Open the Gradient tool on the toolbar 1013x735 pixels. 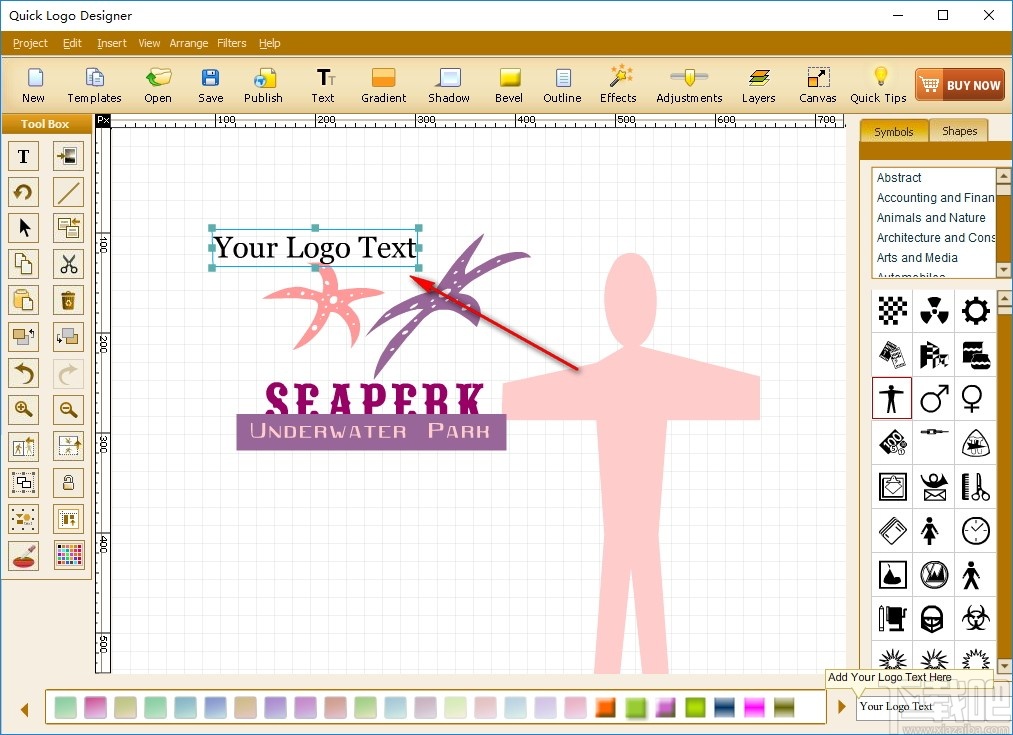click(x=383, y=84)
